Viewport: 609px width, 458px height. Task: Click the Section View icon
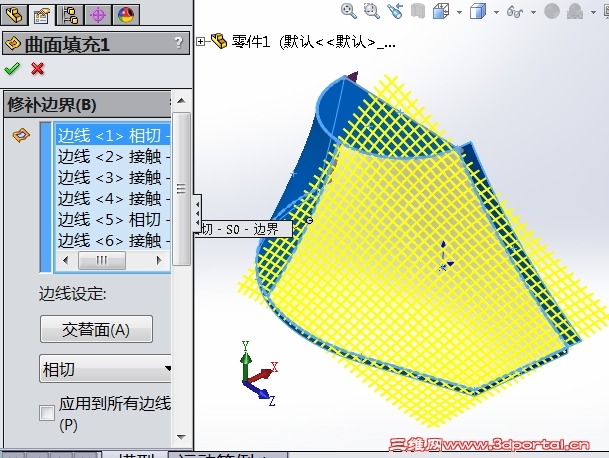click(x=418, y=11)
